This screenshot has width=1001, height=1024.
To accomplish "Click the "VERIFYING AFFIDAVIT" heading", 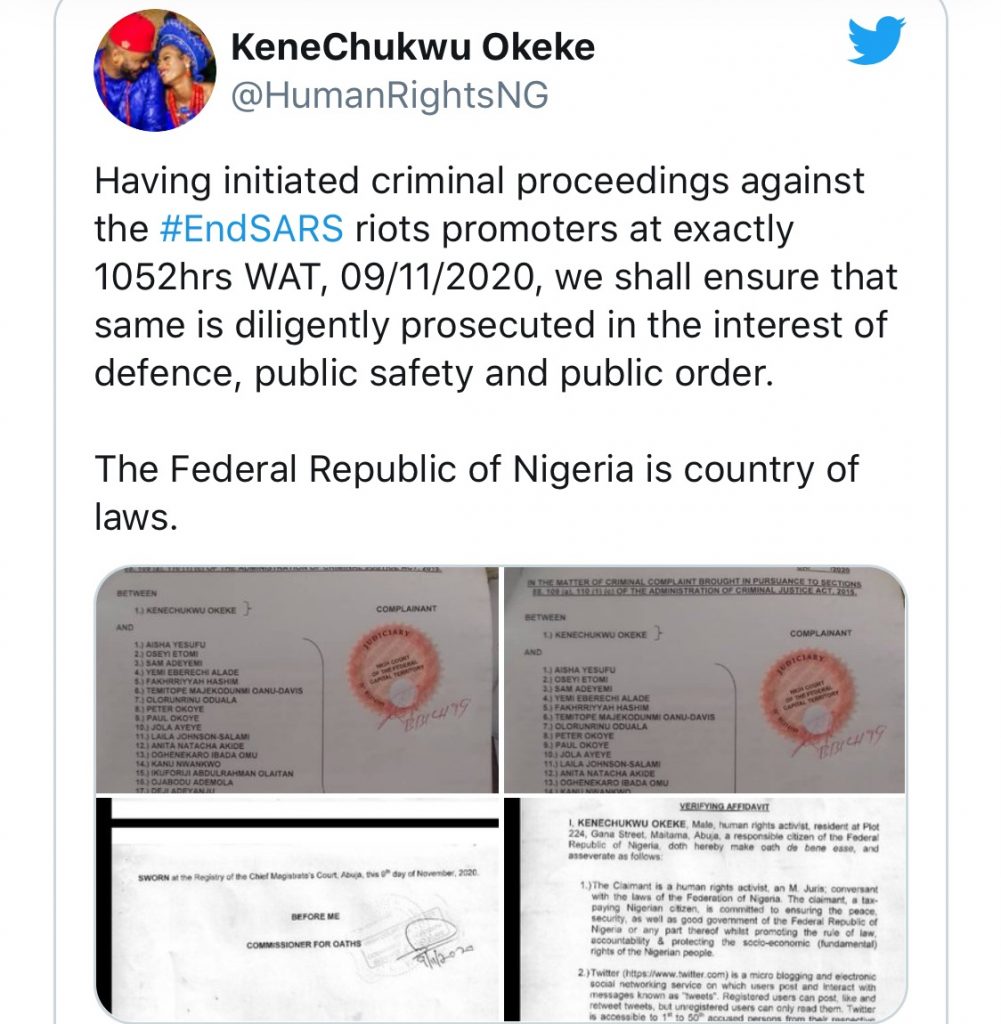I will (705, 805).
